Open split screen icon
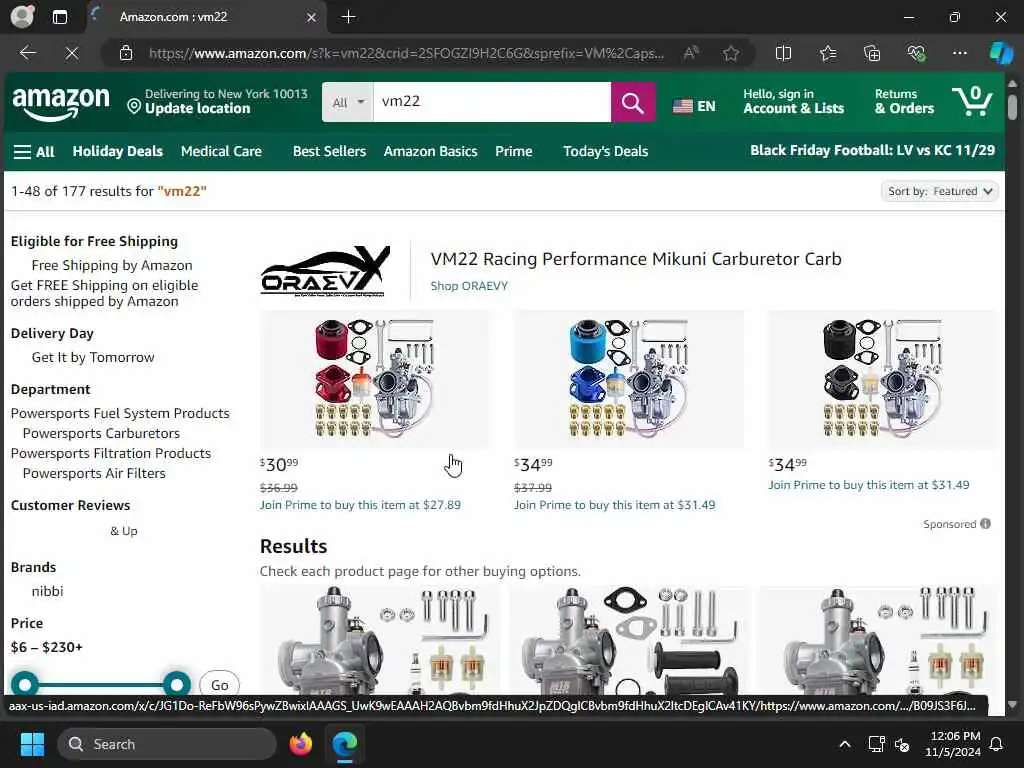 (x=783, y=53)
